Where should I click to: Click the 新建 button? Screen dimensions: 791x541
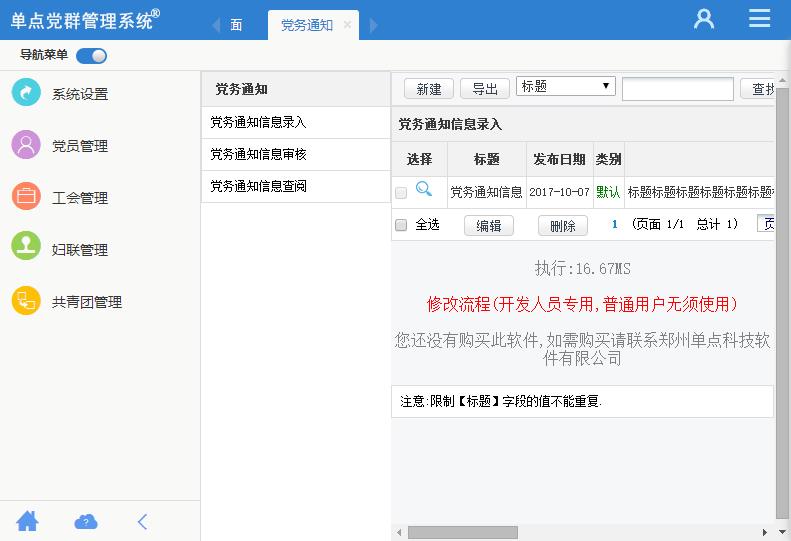(x=429, y=89)
